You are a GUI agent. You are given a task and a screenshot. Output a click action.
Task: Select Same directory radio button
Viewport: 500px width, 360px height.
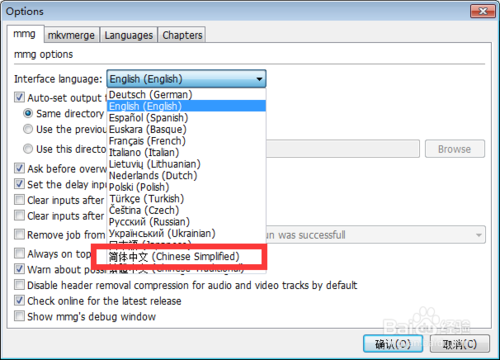tap(28, 113)
